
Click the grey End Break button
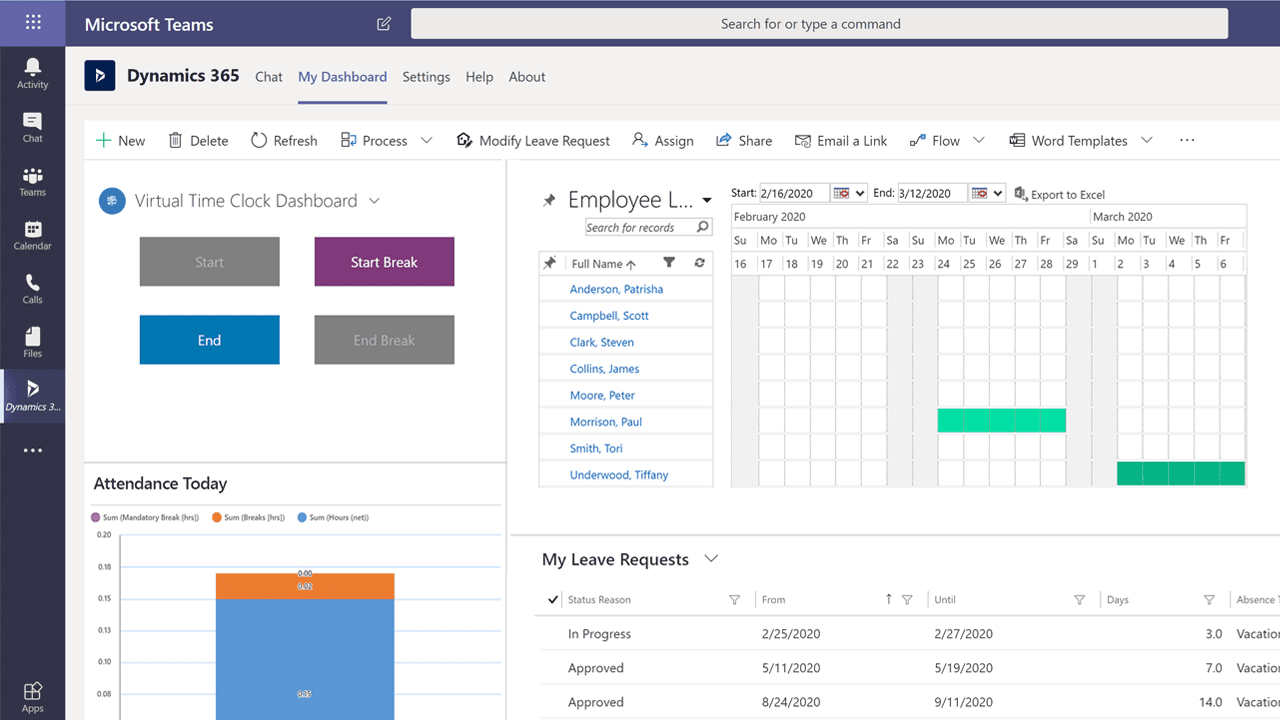(x=384, y=340)
